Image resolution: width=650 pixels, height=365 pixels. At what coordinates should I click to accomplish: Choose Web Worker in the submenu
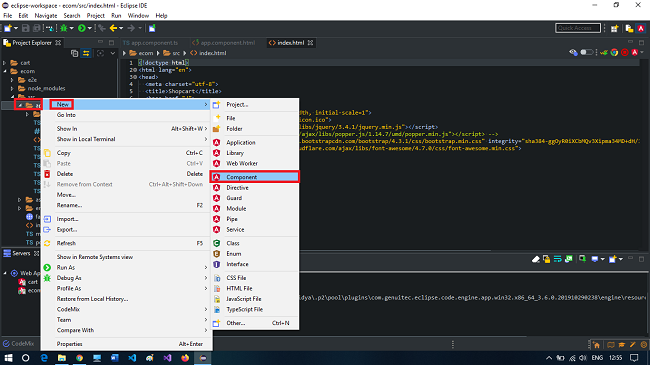point(254,163)
